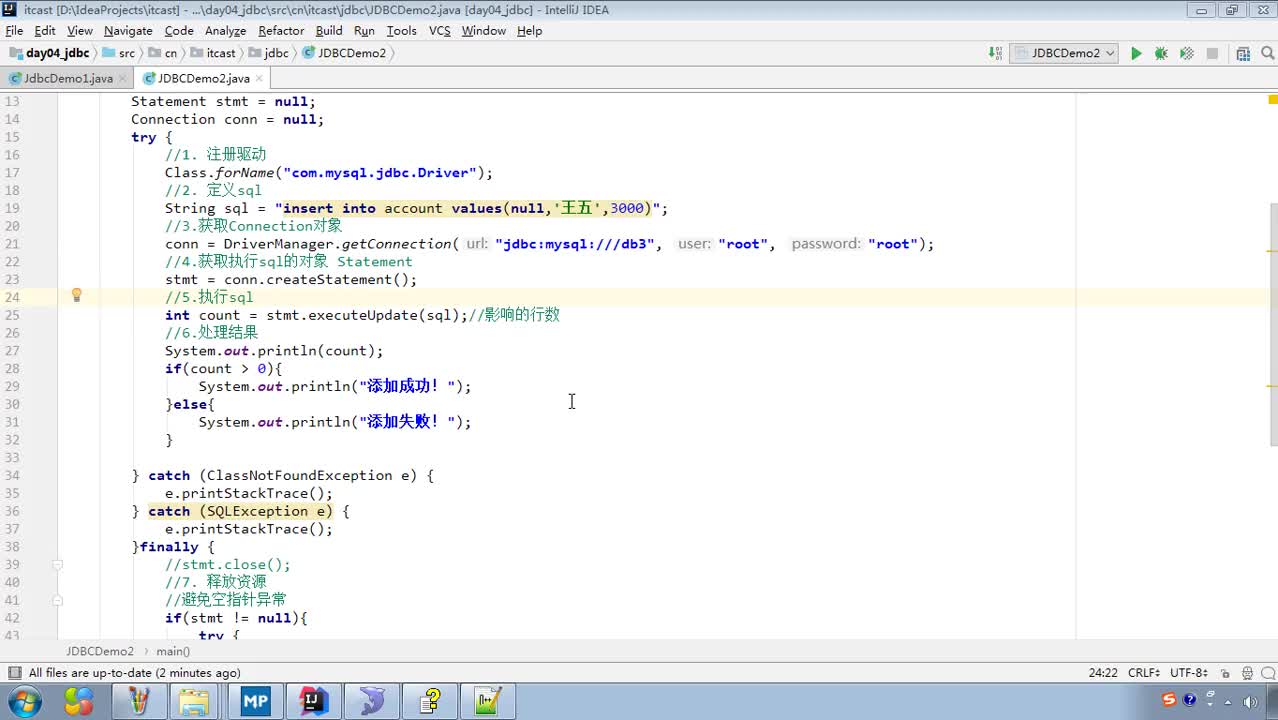Click the blue help question mark tray icon
The height and width of the screenshot is (720, 1278).
(x=1190, y=700)
